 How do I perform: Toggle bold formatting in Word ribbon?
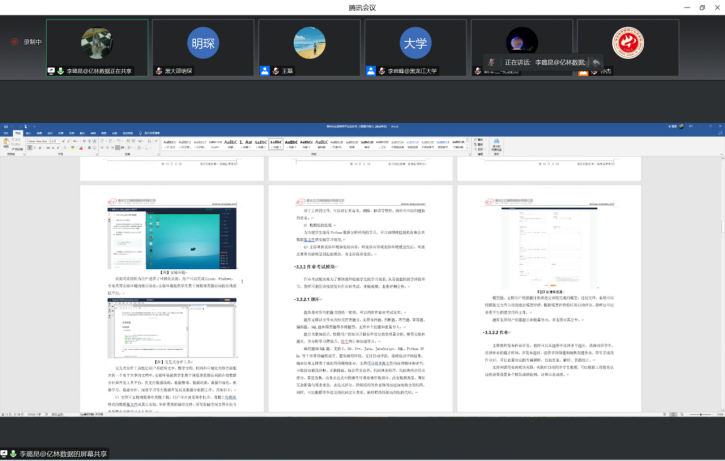click(x=29, y=149)
